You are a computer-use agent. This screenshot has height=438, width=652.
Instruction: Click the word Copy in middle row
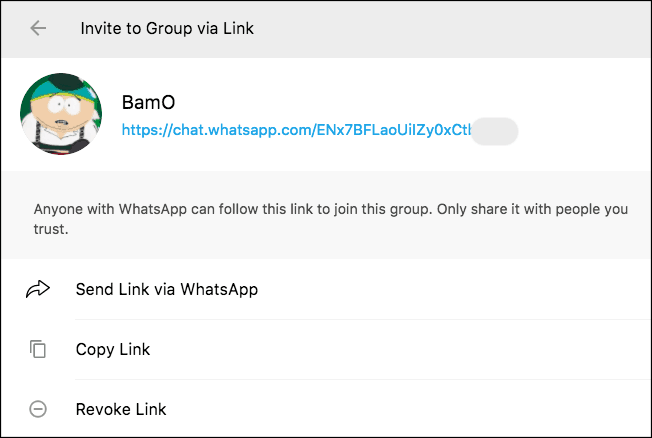click(95, 350)
